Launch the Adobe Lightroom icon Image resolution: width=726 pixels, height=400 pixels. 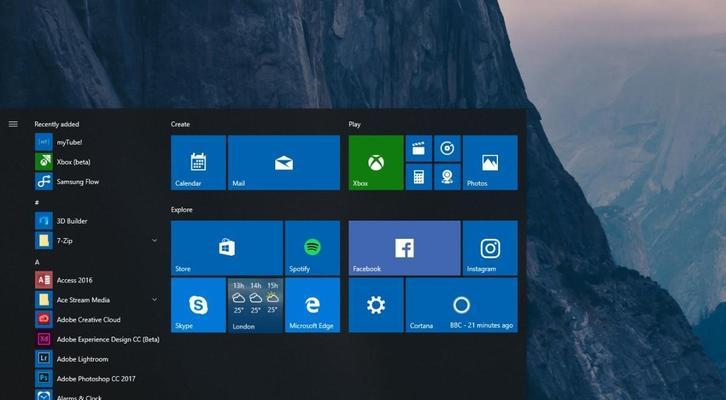(x=44, y=359)
